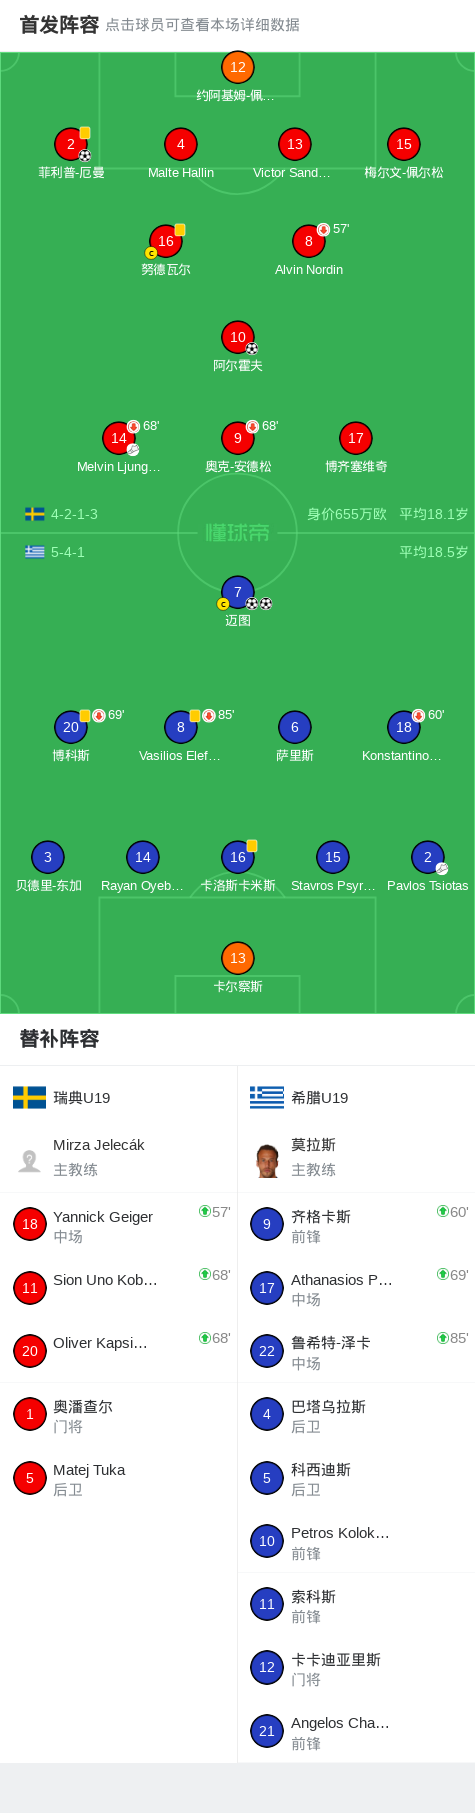Open orange number 13 卡尔察斯 goalkeeper icon
The image size is (475, 1813).
click(x=237, y=958)
